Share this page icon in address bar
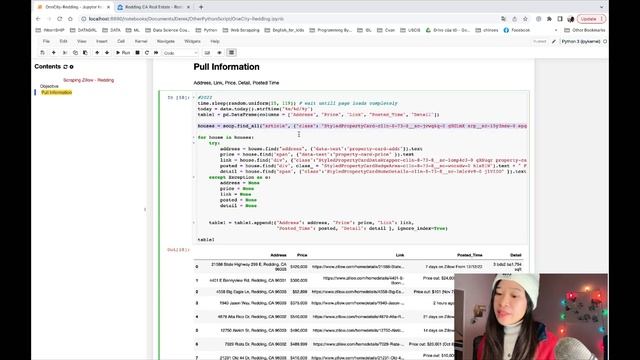This screenshot has width=640, height=360. [x=514, y=19]
